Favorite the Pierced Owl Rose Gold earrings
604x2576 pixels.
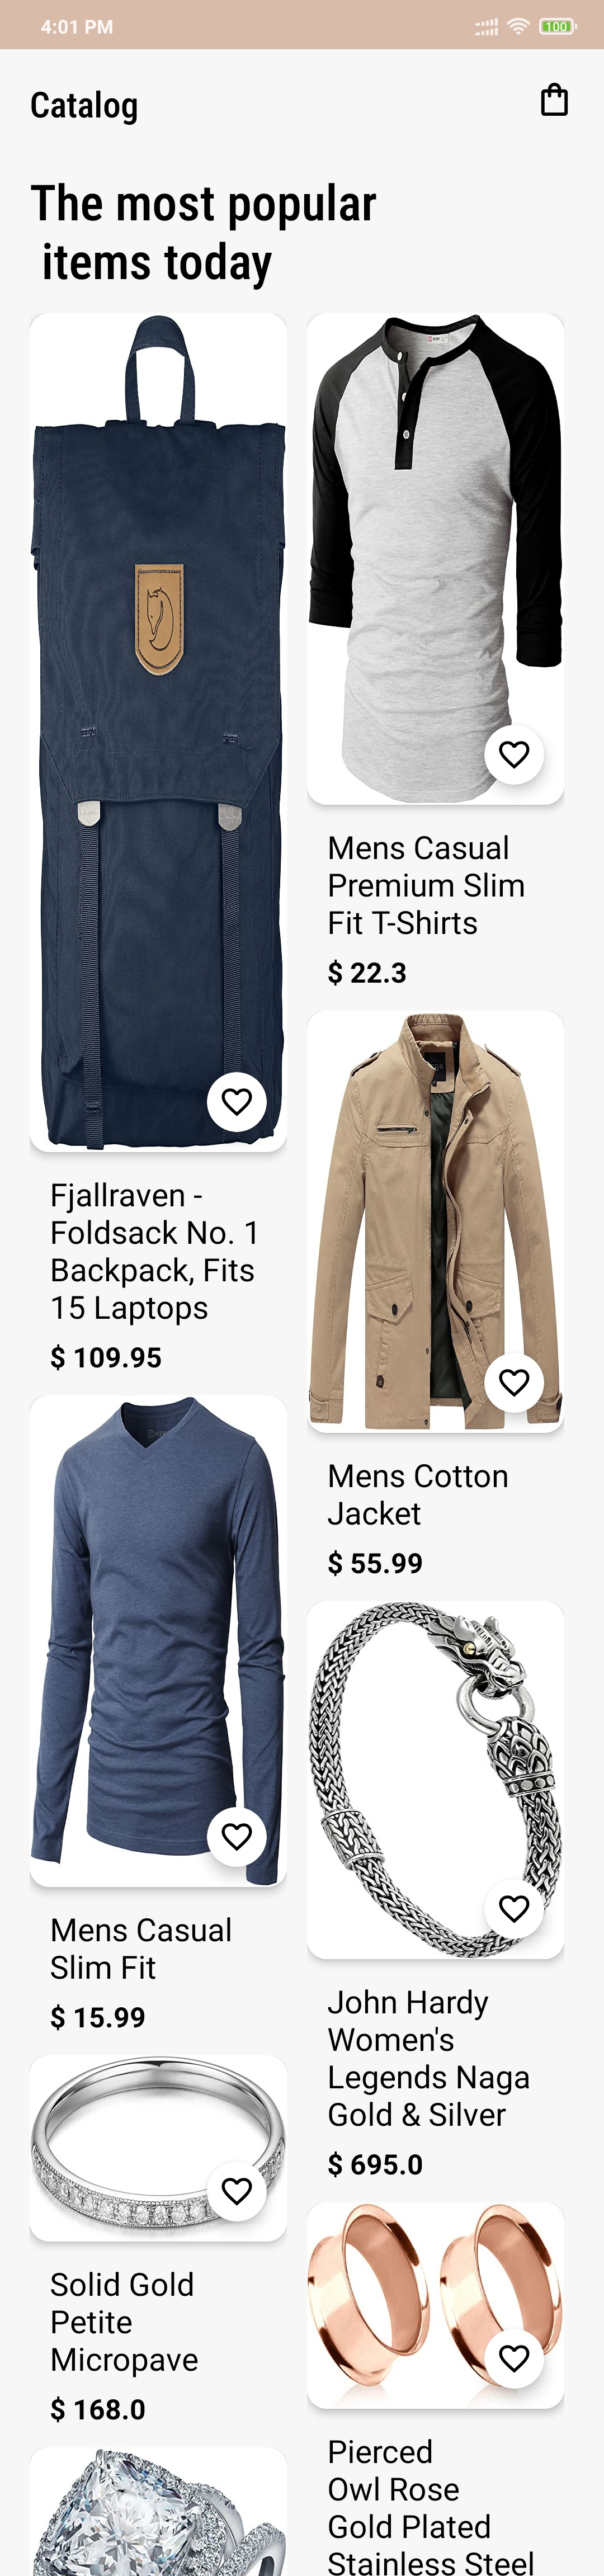[514, 2357]
